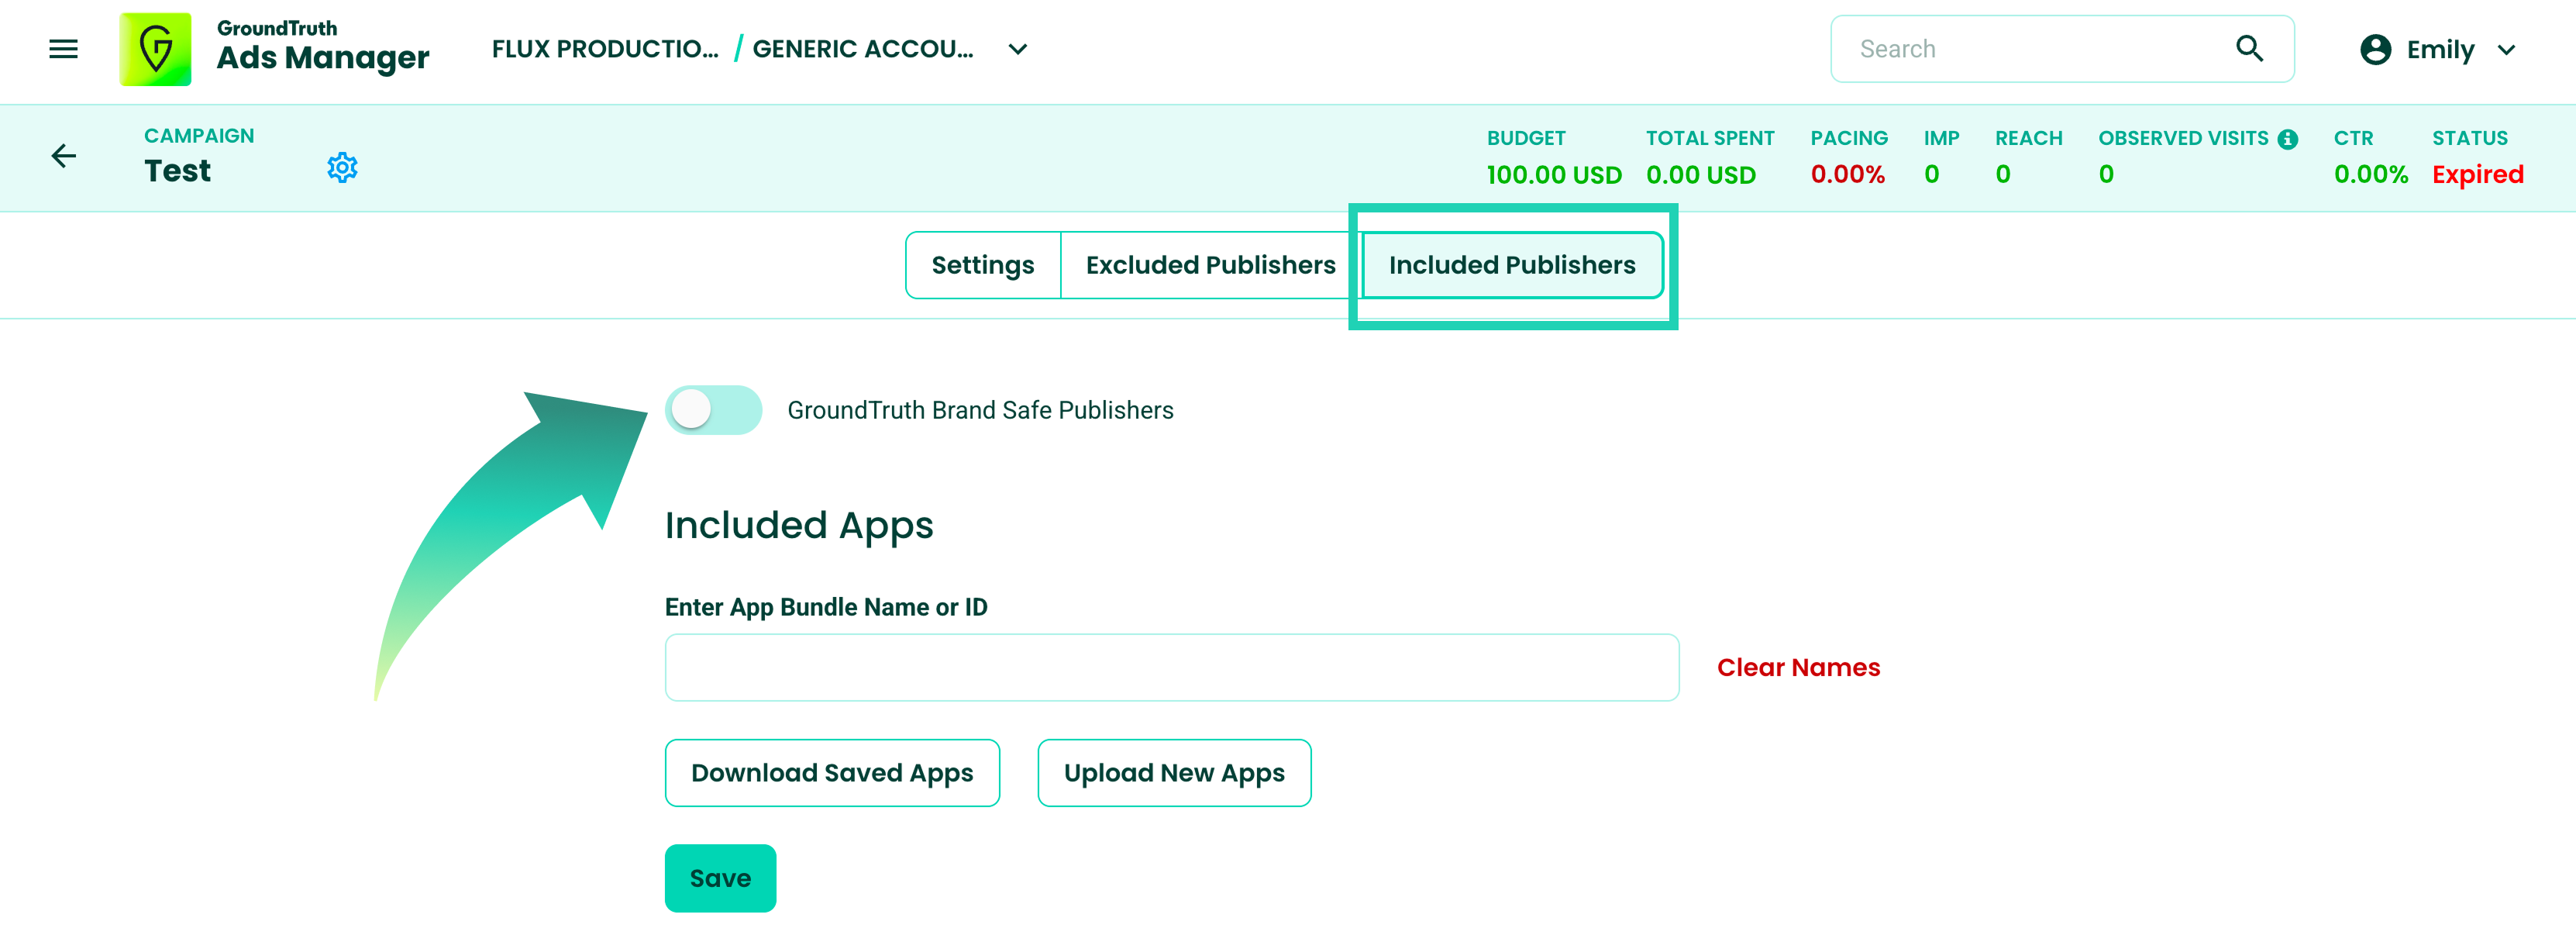Expand the account selector chevron

tap(1018, 49)
